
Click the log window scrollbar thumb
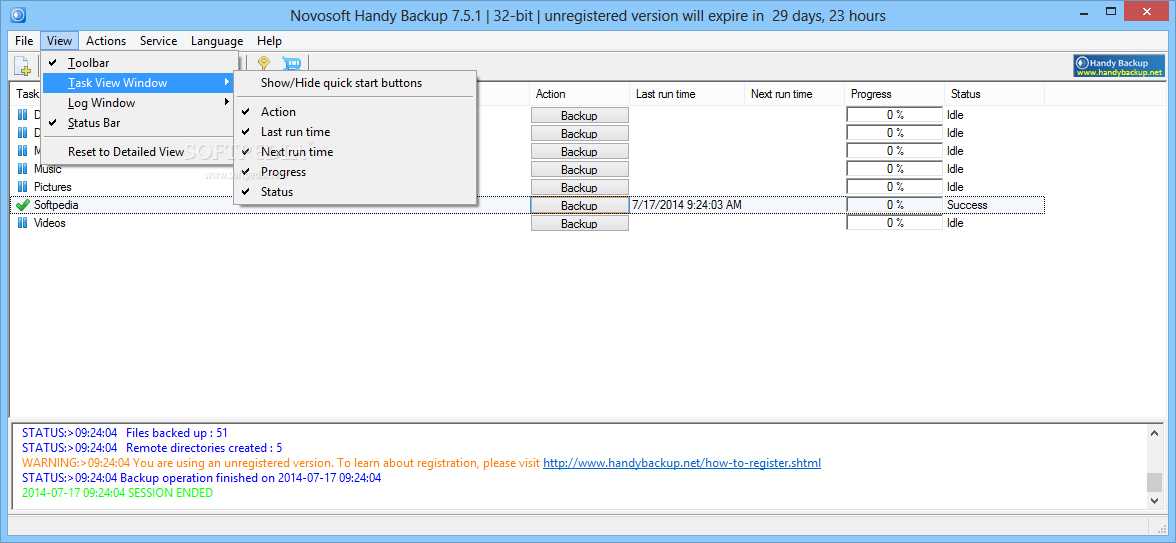tap(1154, 482)
